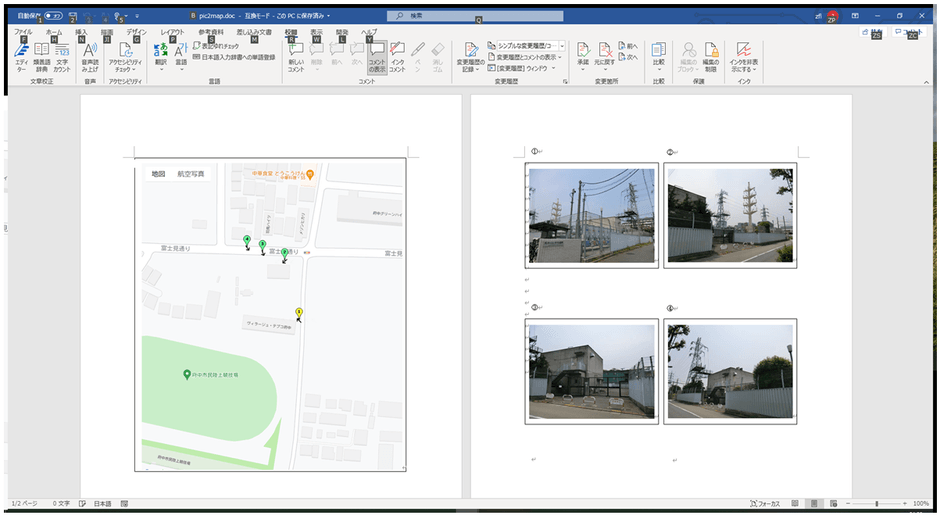This screenshot has width=940, height=516.
Task: Adjust the zoom slider in status bar
Action: [877, 504]
